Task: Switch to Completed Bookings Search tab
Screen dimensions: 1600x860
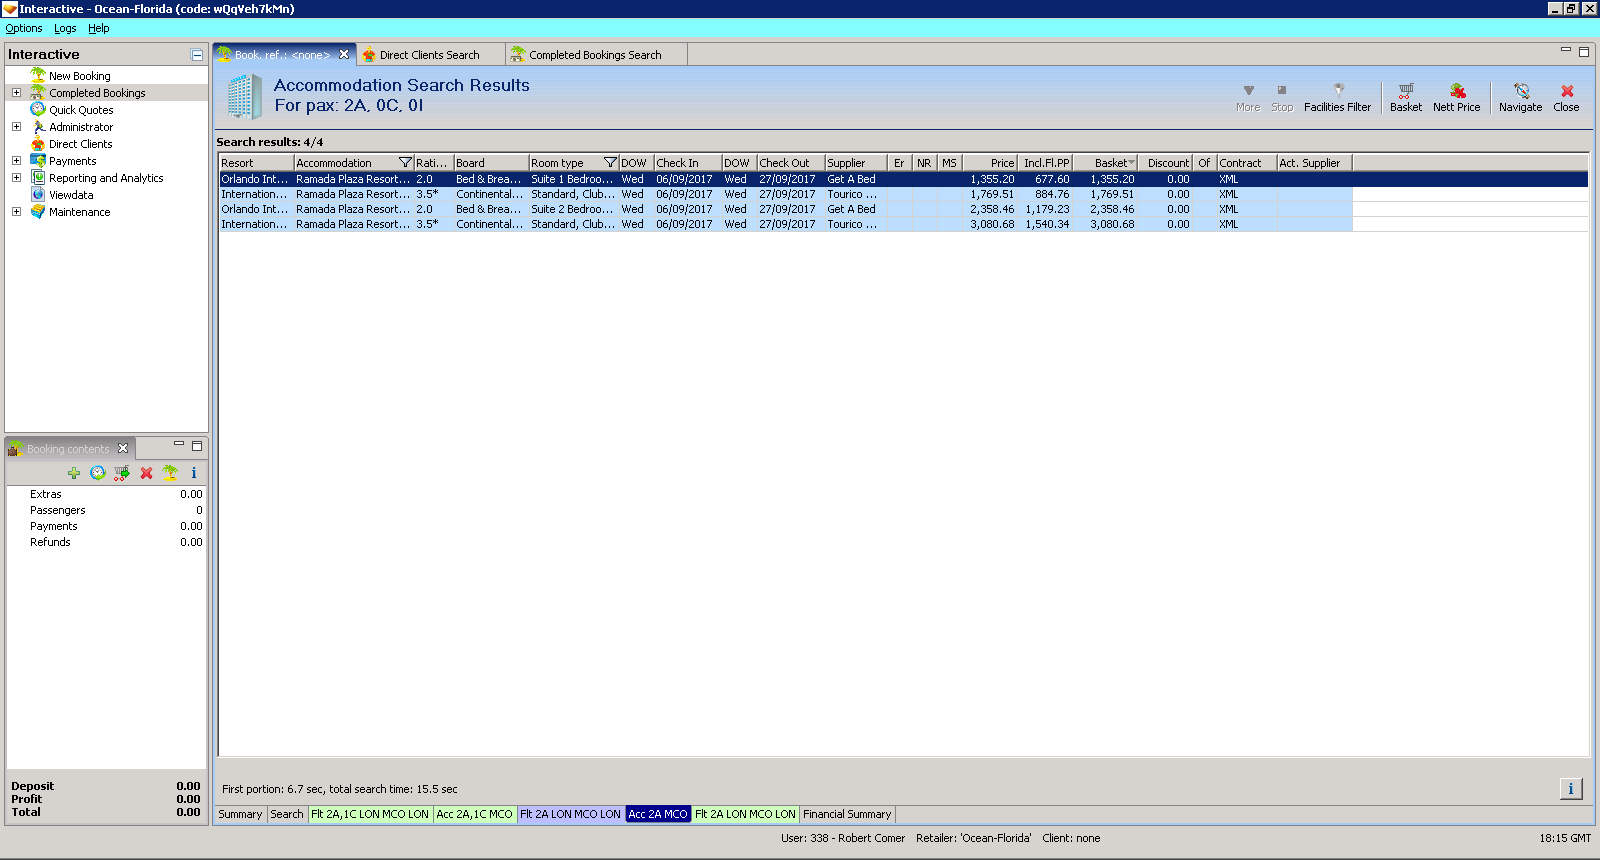Action: pyautogui.click(x=594, y=55)
